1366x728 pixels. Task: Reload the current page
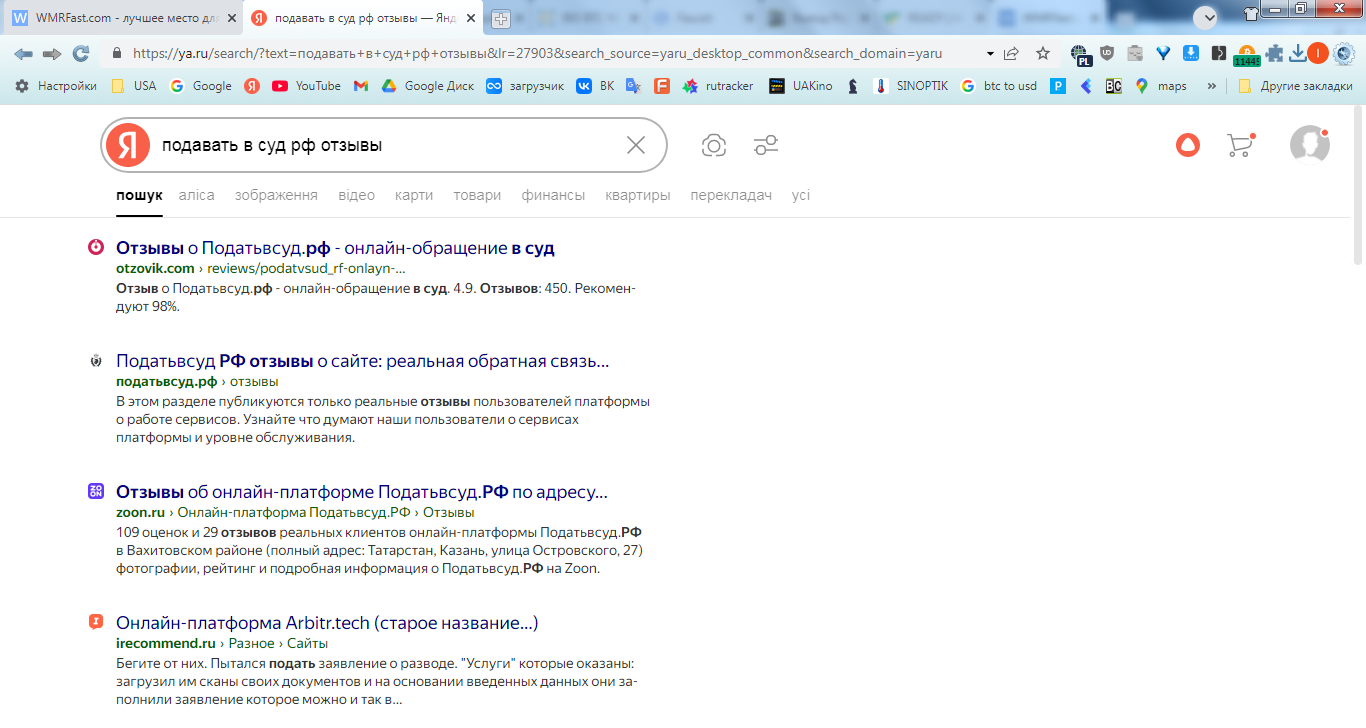point(81,53)
